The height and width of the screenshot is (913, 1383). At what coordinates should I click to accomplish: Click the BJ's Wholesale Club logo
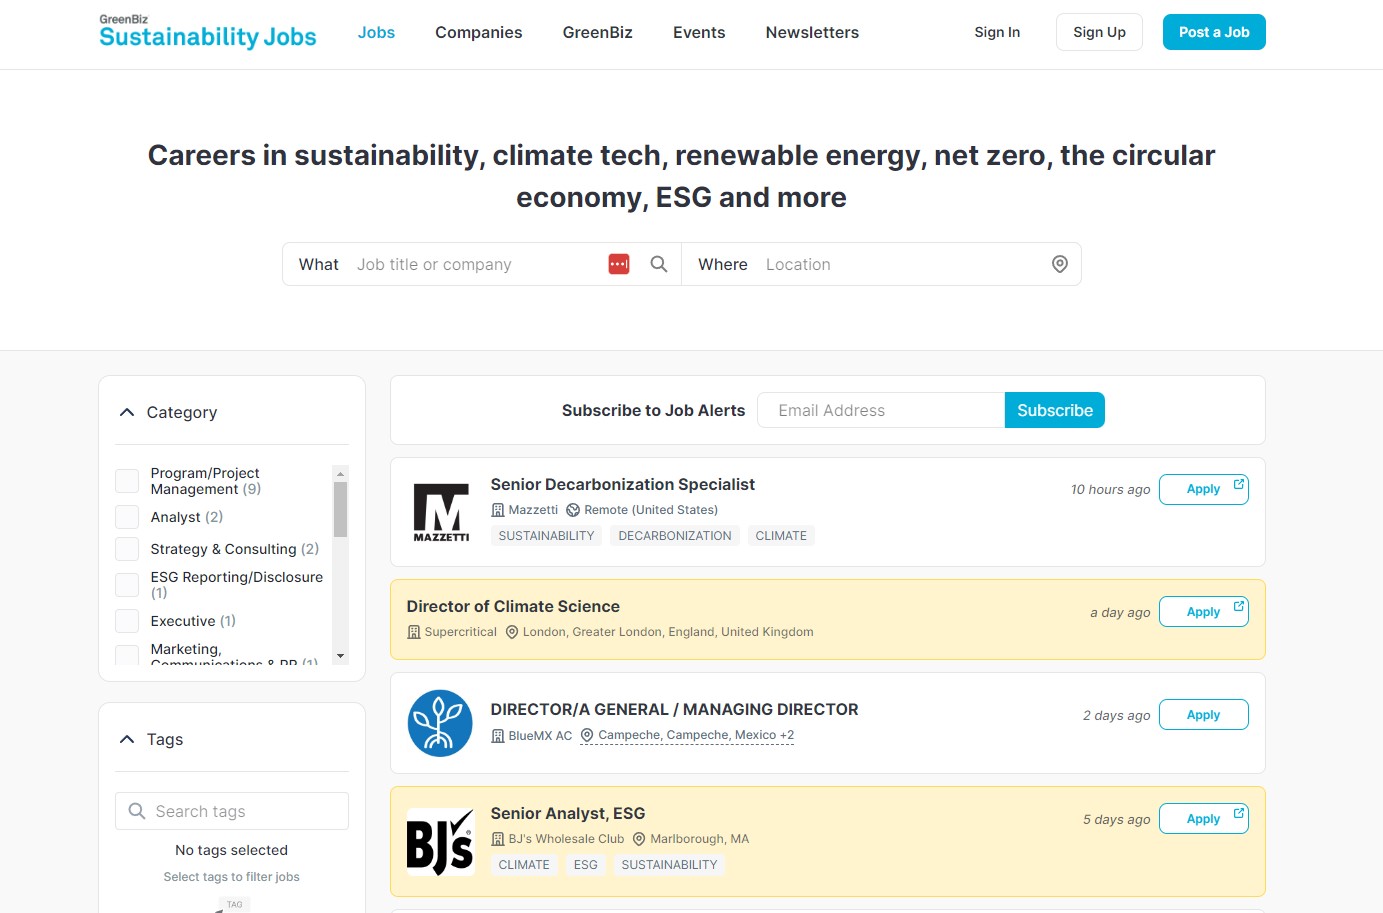click(440, 842)
